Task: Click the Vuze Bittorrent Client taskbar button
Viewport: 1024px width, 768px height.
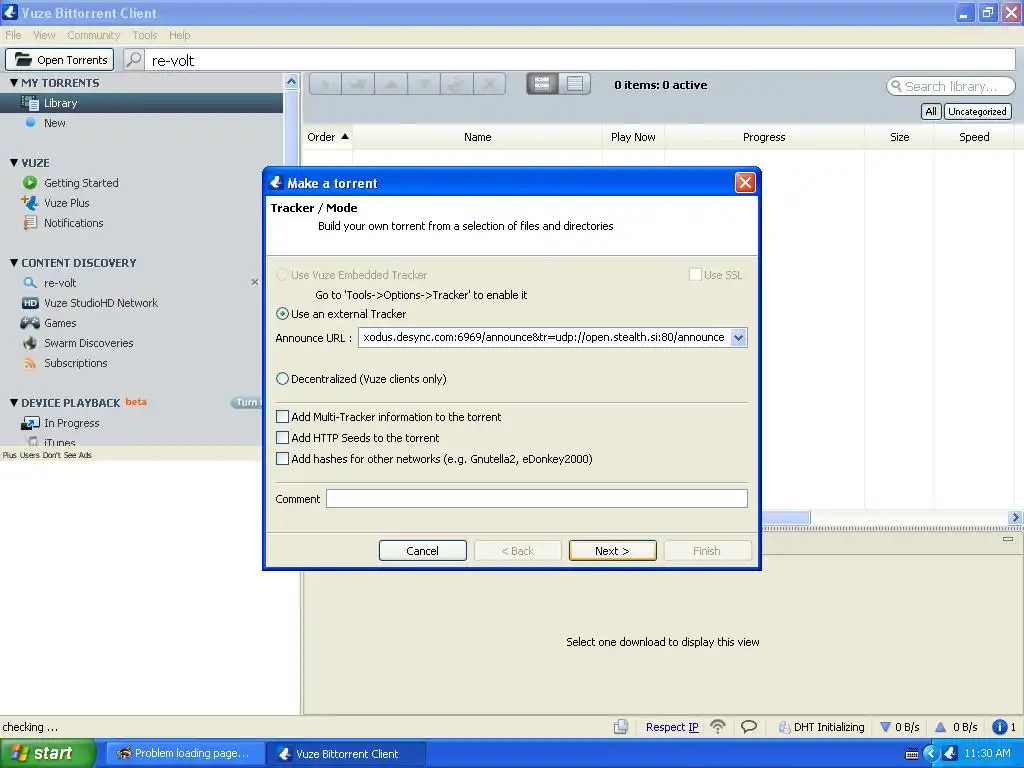Action: [347, 754]
